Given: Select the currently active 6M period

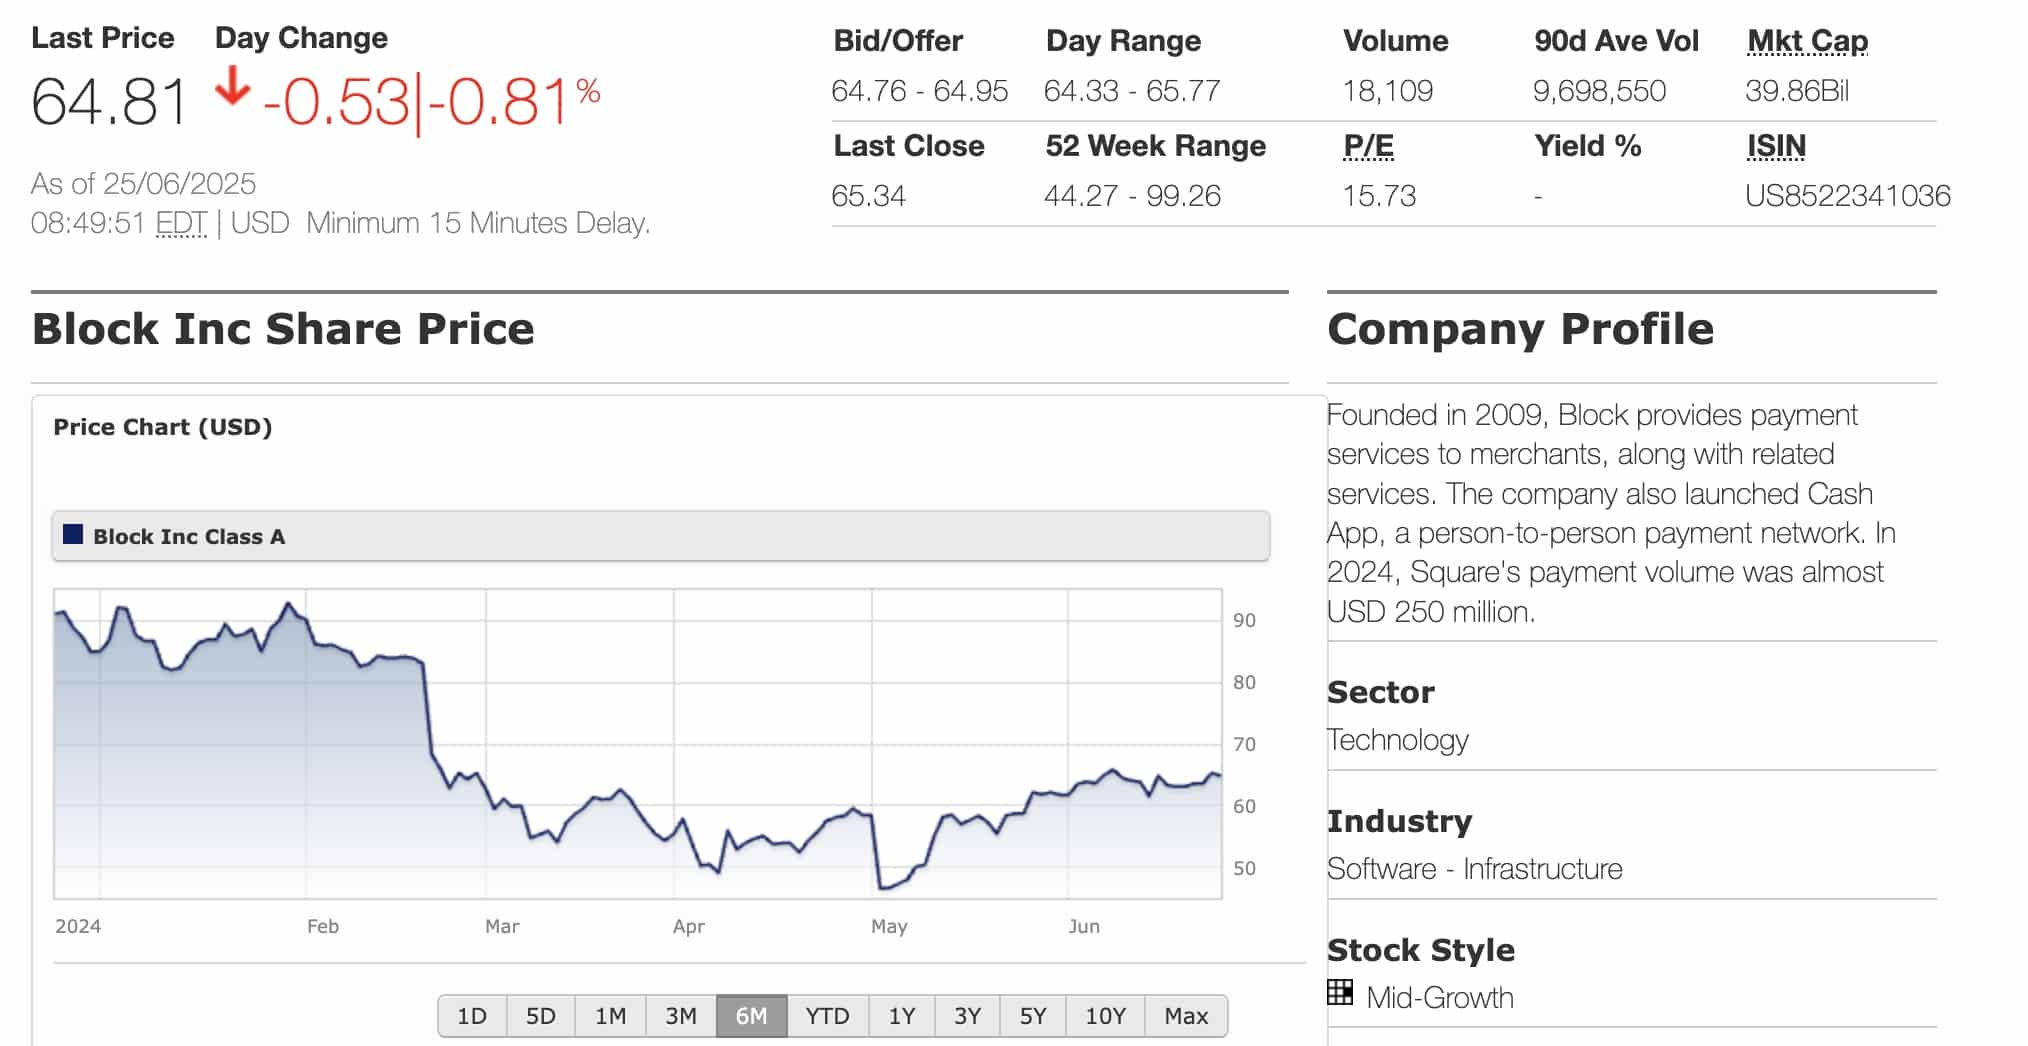Looking at the screenshot, I should tap(752, 1015).
